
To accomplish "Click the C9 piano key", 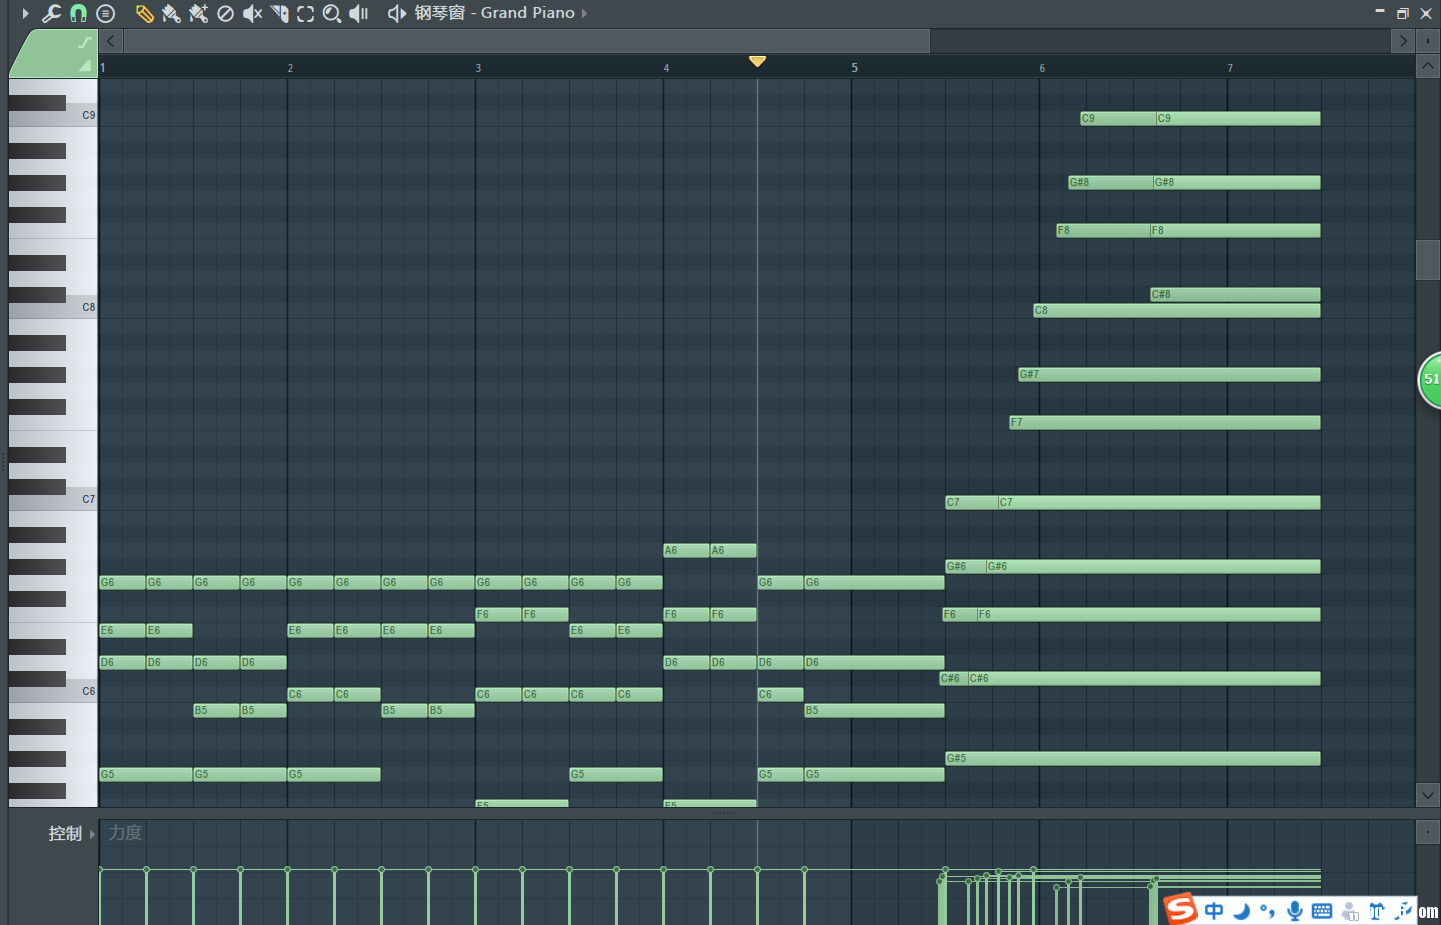I will pyautogui.click(x=53, y=116).
